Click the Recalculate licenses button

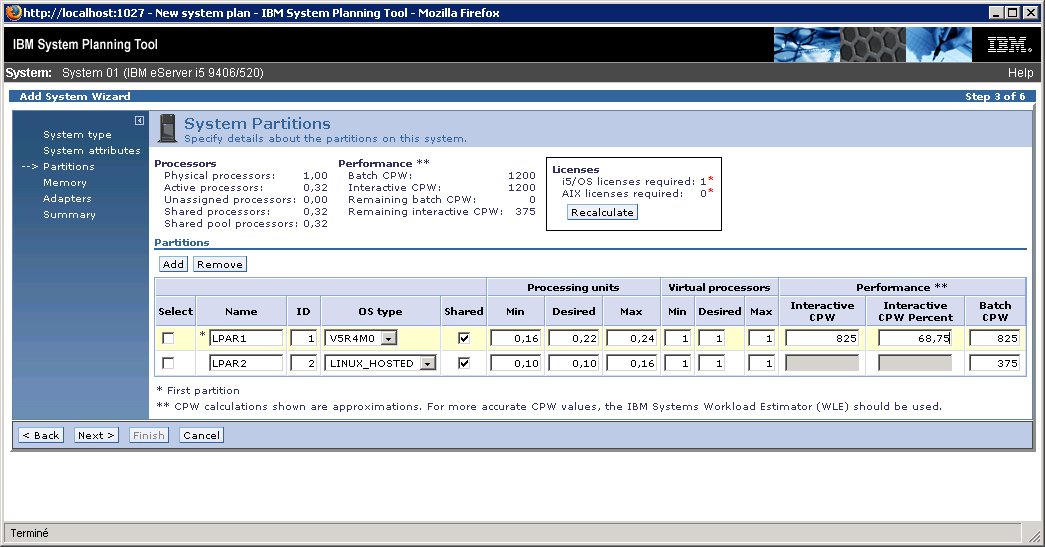pos(602,213)
